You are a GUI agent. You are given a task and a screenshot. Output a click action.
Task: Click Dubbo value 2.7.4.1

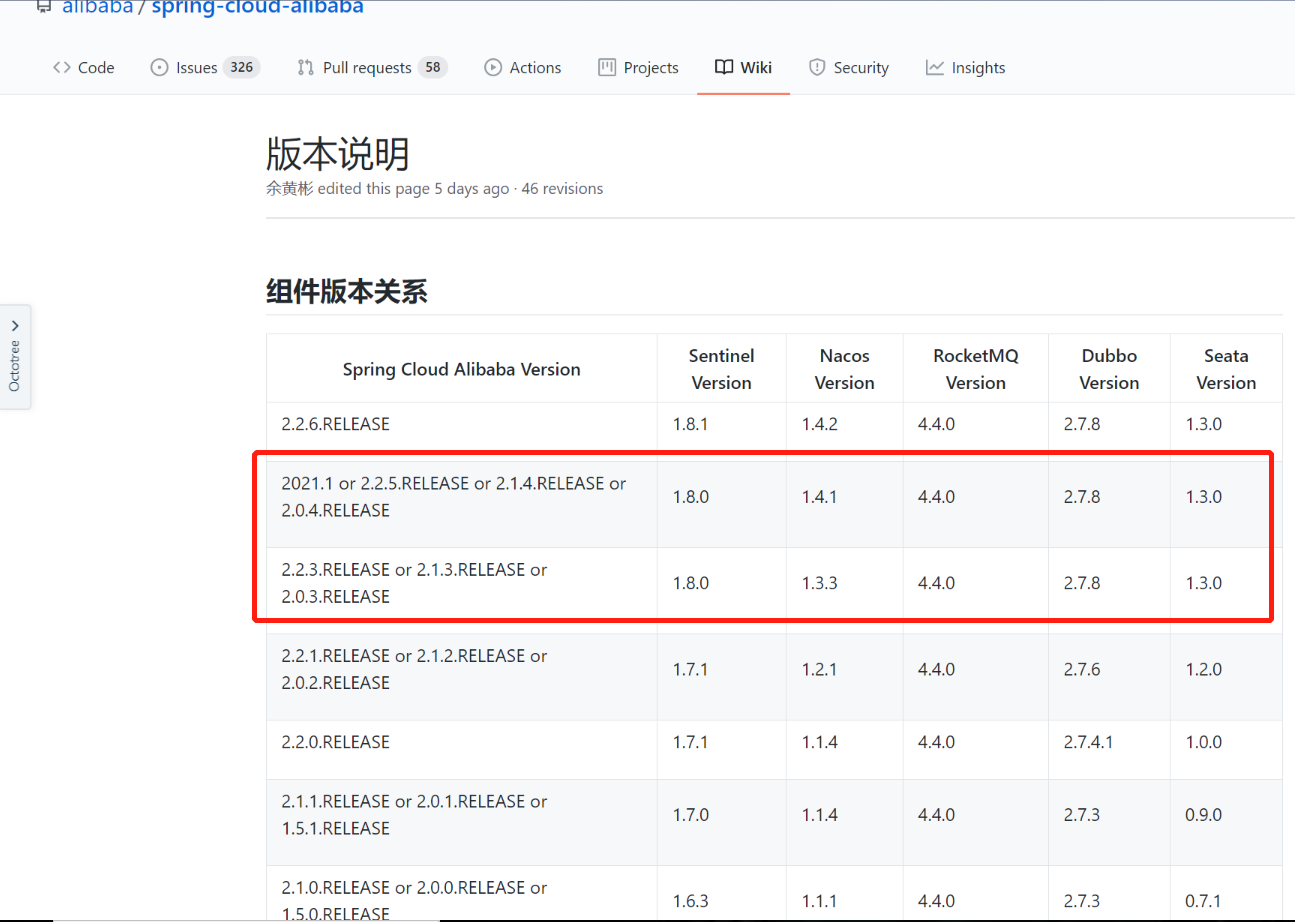click(x=1089, y=742)
